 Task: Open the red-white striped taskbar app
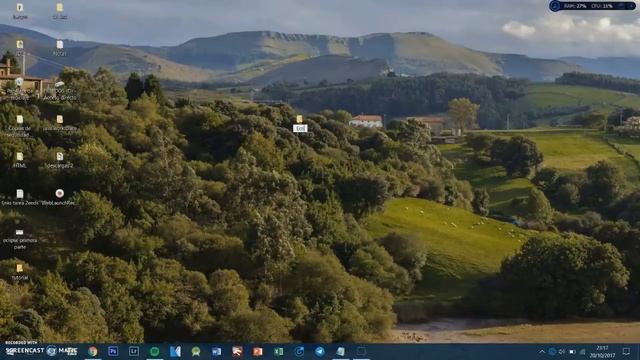point(237,351)
